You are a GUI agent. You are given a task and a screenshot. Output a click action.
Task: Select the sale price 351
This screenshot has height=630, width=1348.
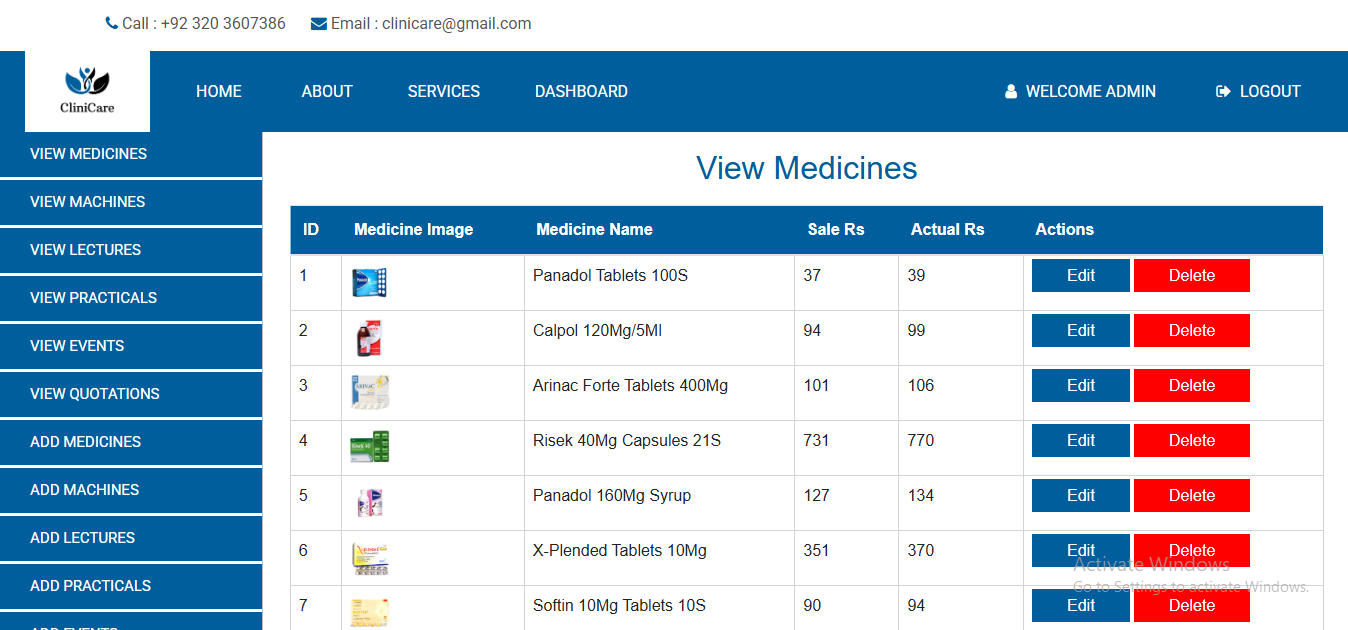pyautogui.click(x=816, y=550)
